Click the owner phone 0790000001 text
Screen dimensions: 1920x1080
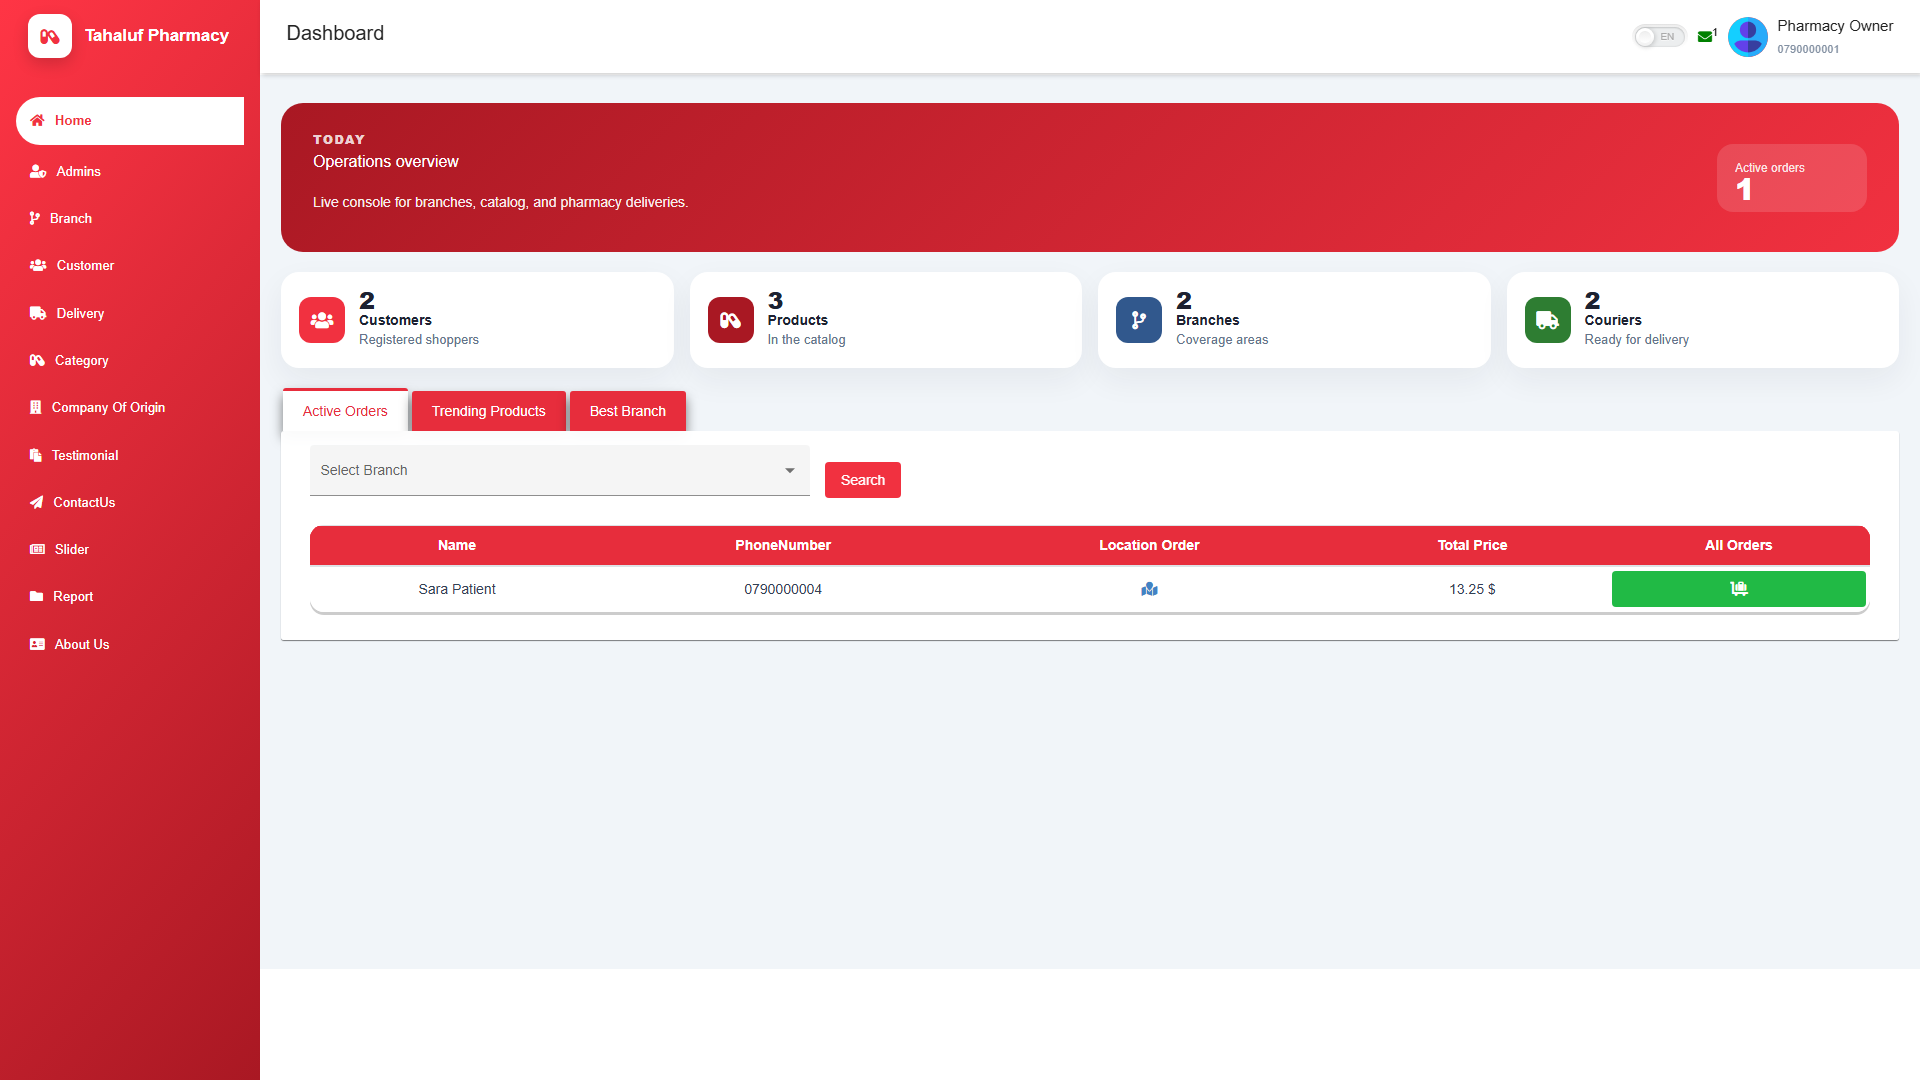click(x=1808, y=49)
